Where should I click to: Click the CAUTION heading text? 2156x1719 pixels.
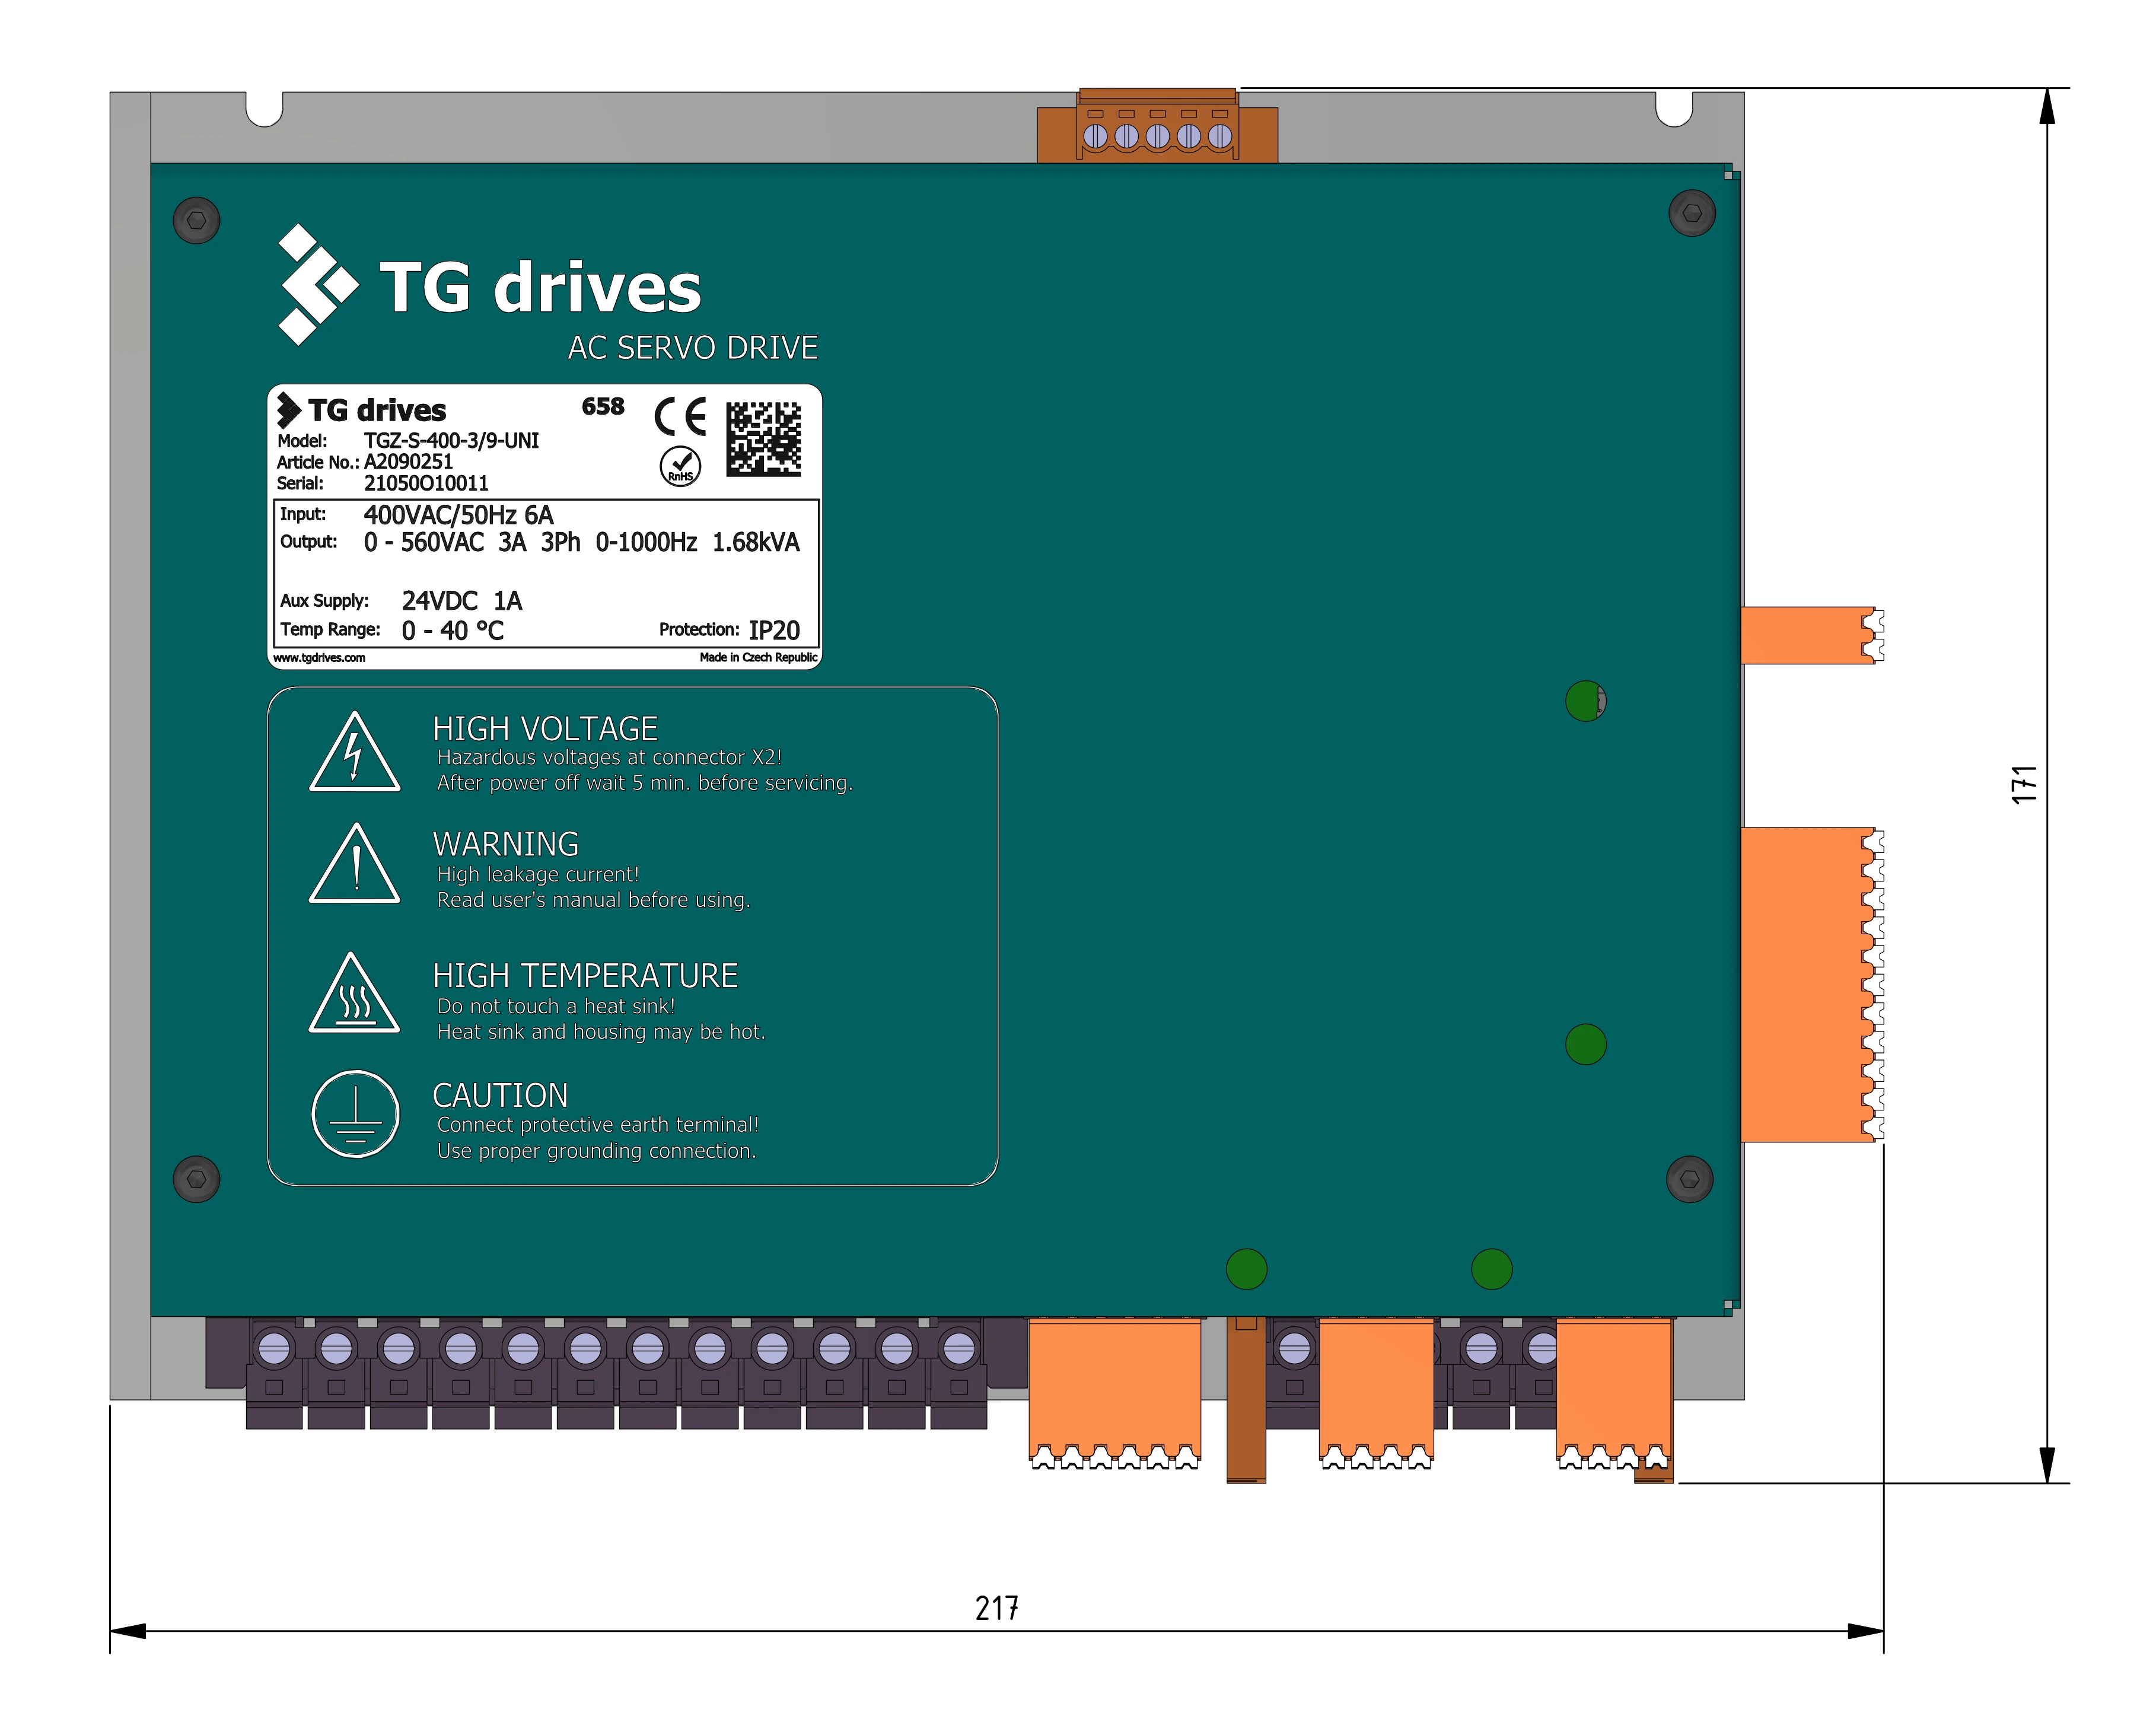pyautogui.click(x=500, y=1095)
